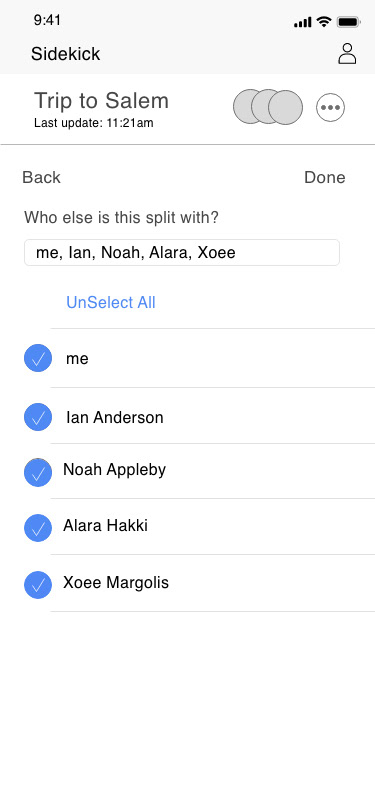The width and height of the screenshot is (375, 812).
Task: Uncheck the 'me' checkbox
Action: point(38,358)
